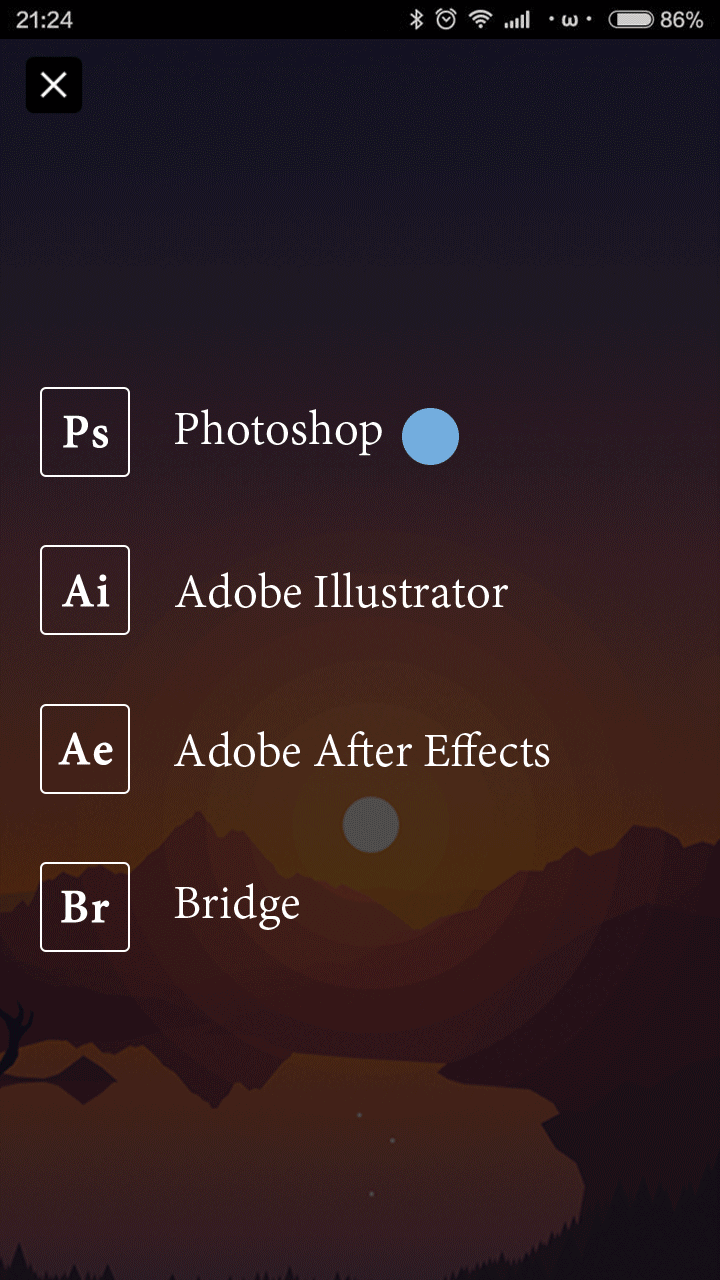Open the Bridge text label
This screenshot has width=720, height=1280.
click(237, 904)
